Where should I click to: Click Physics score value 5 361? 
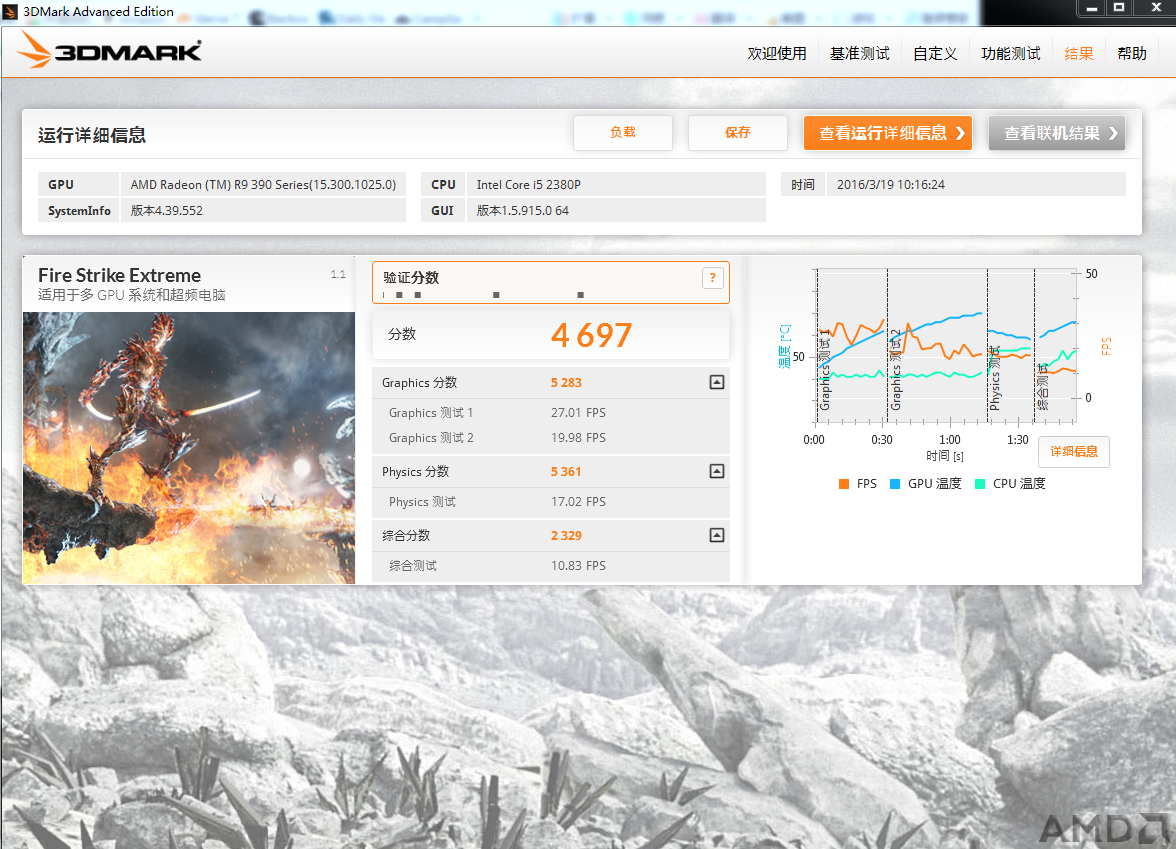(x=566, y=472)
